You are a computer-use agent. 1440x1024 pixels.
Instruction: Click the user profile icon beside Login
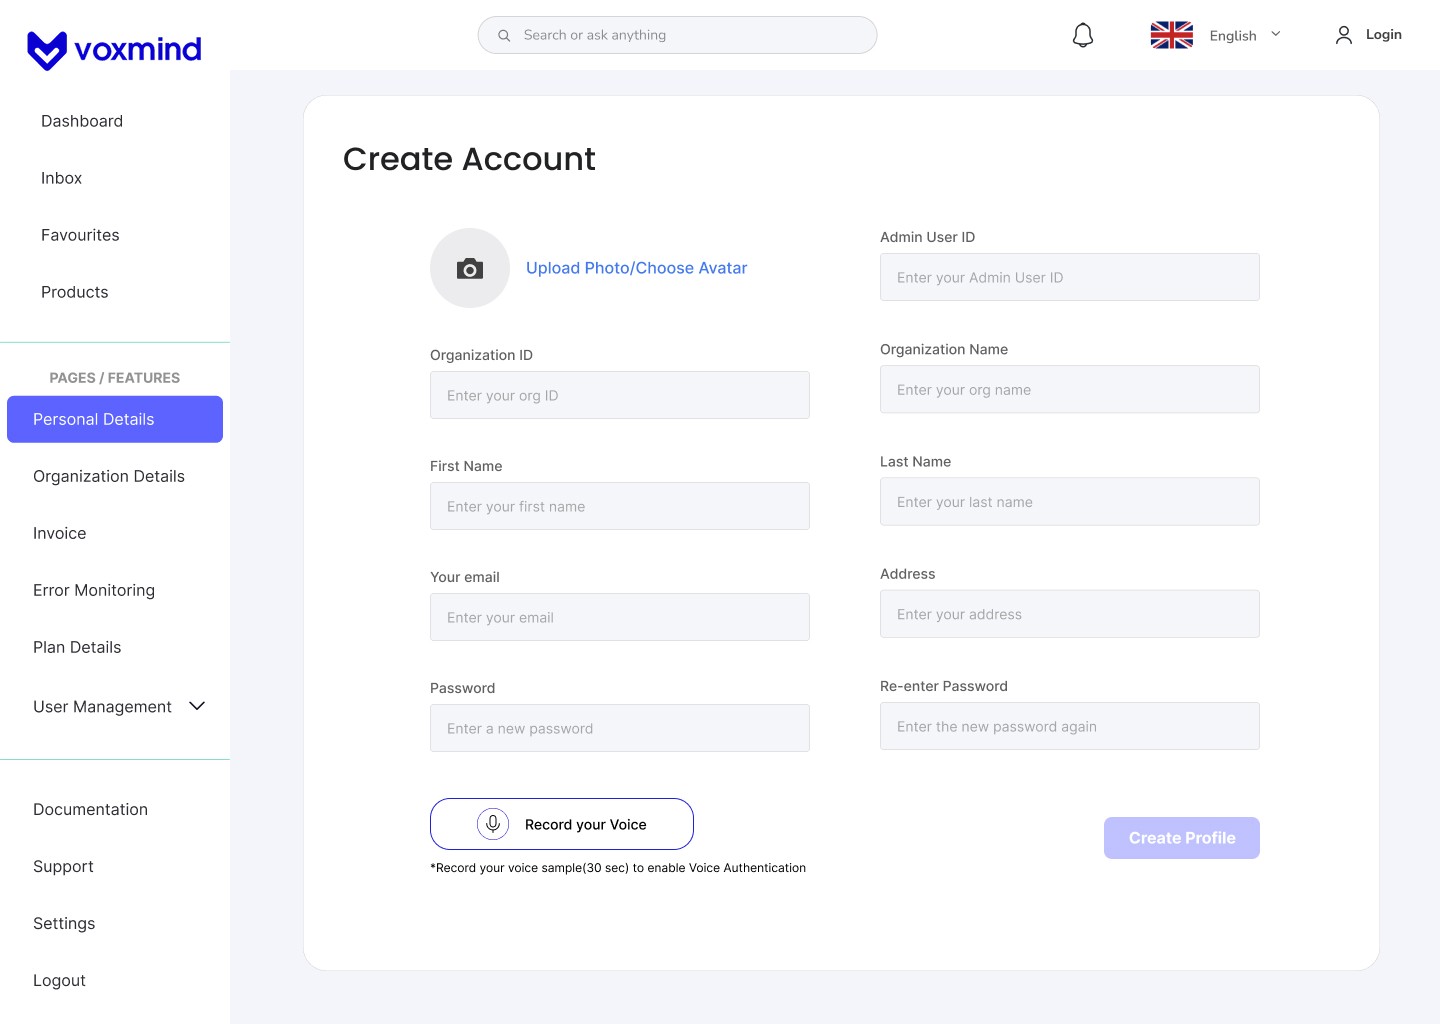tap(1344, 35)
